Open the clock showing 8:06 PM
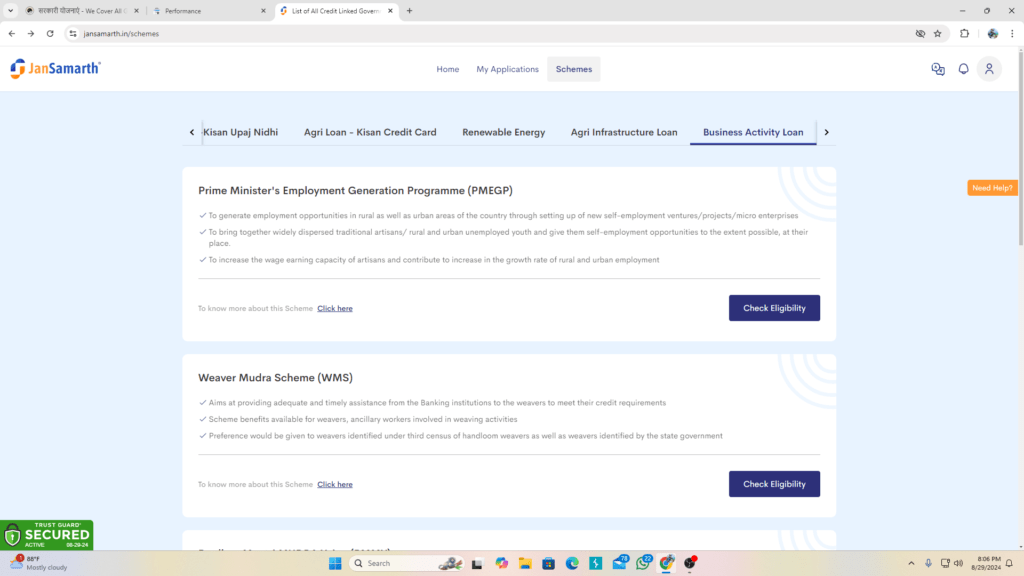The height and width of the screenshot is (576, 1024). tap(985, 563)
